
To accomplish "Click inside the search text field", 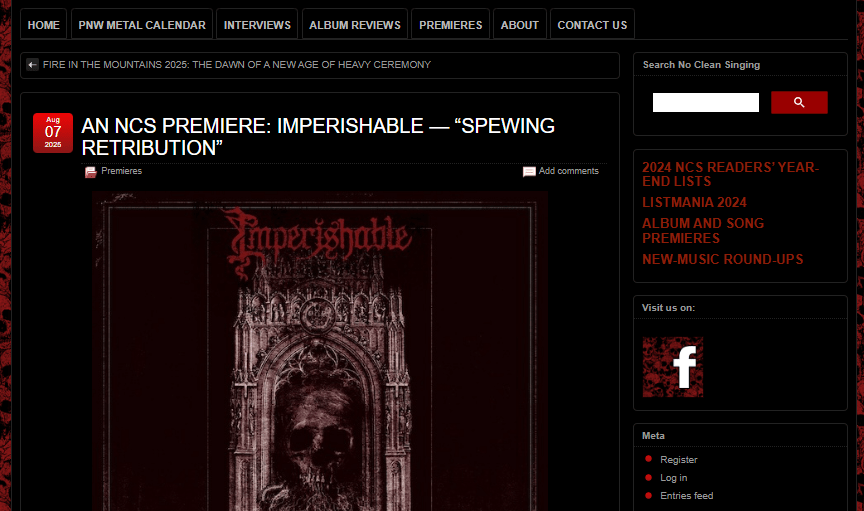I will [x=706, y=103].
